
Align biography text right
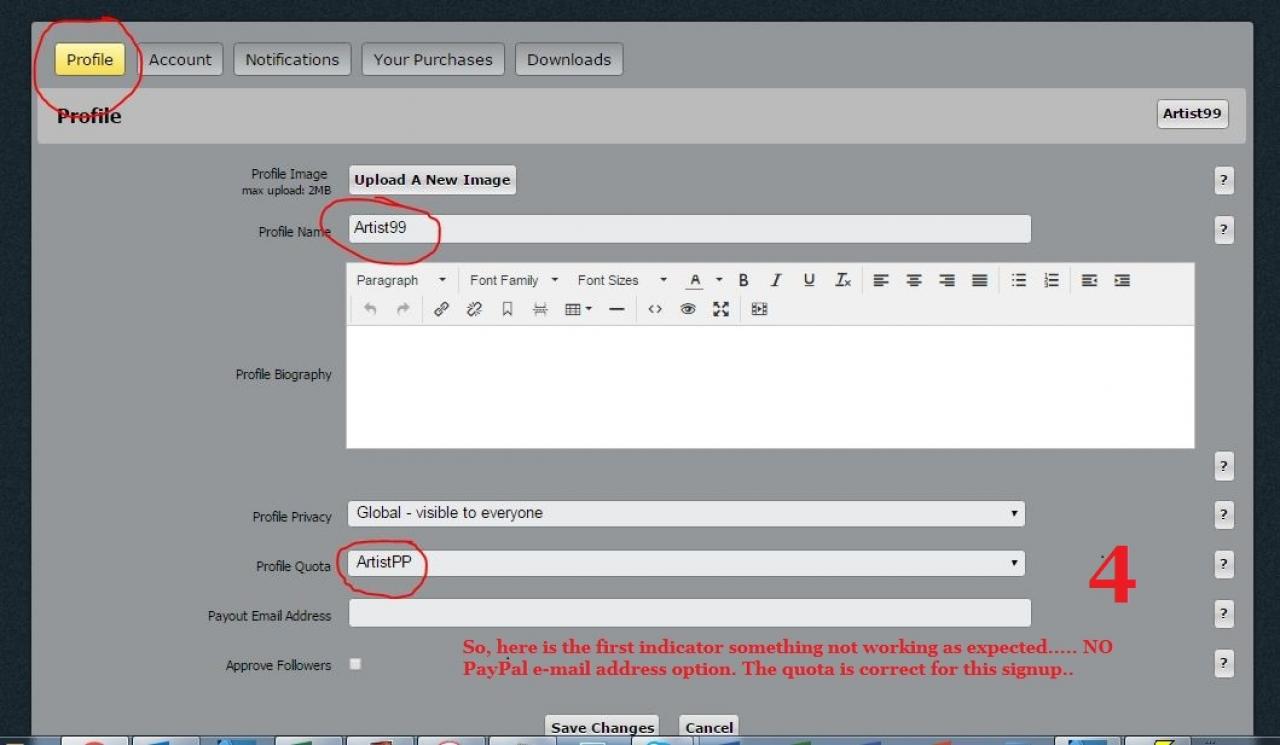coord(947,281)
